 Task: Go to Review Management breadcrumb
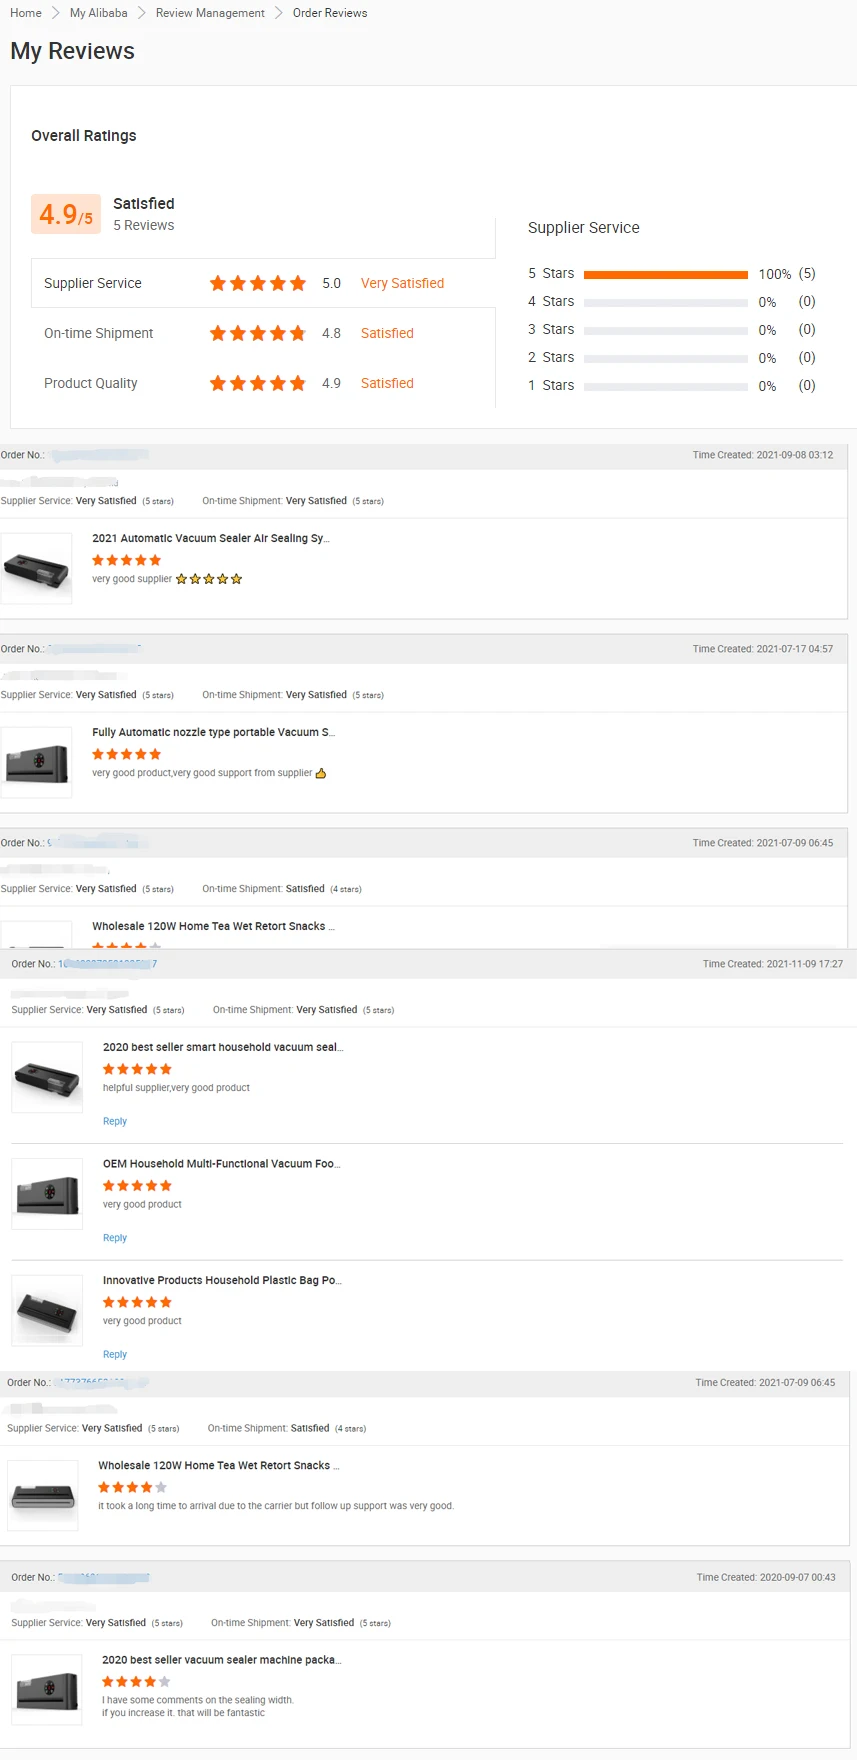(210, 13)
